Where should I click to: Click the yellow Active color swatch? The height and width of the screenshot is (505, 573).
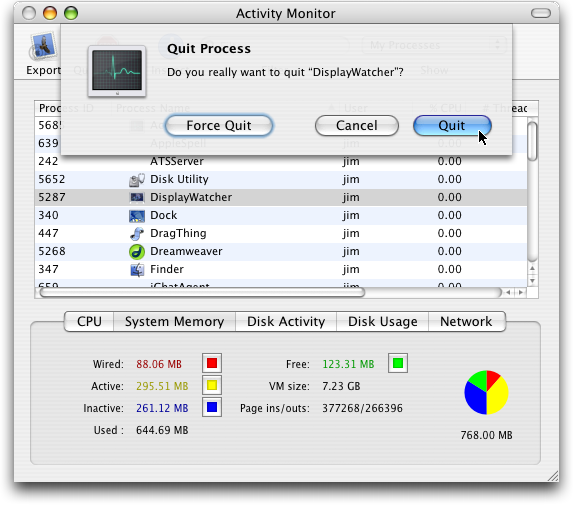pyautogui.click(x=212, y=385)
